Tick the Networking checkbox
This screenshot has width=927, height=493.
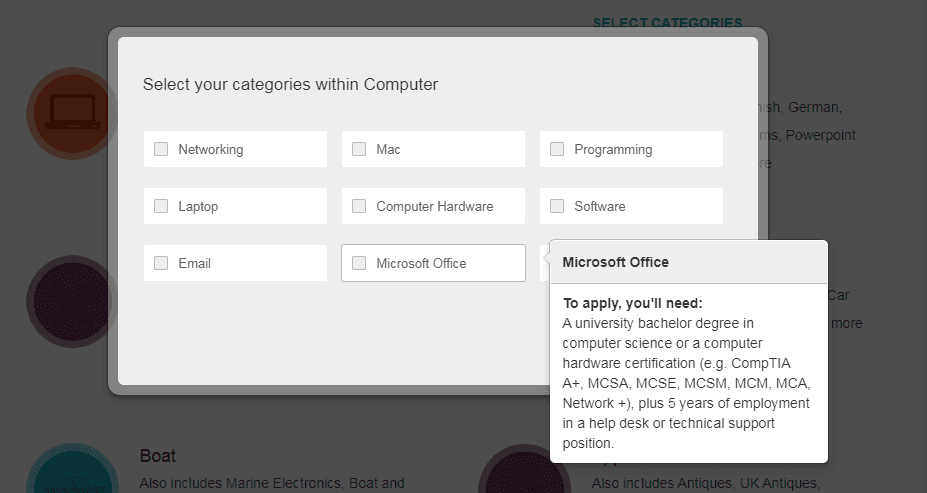pyautogui.click(x=161, y=149)
